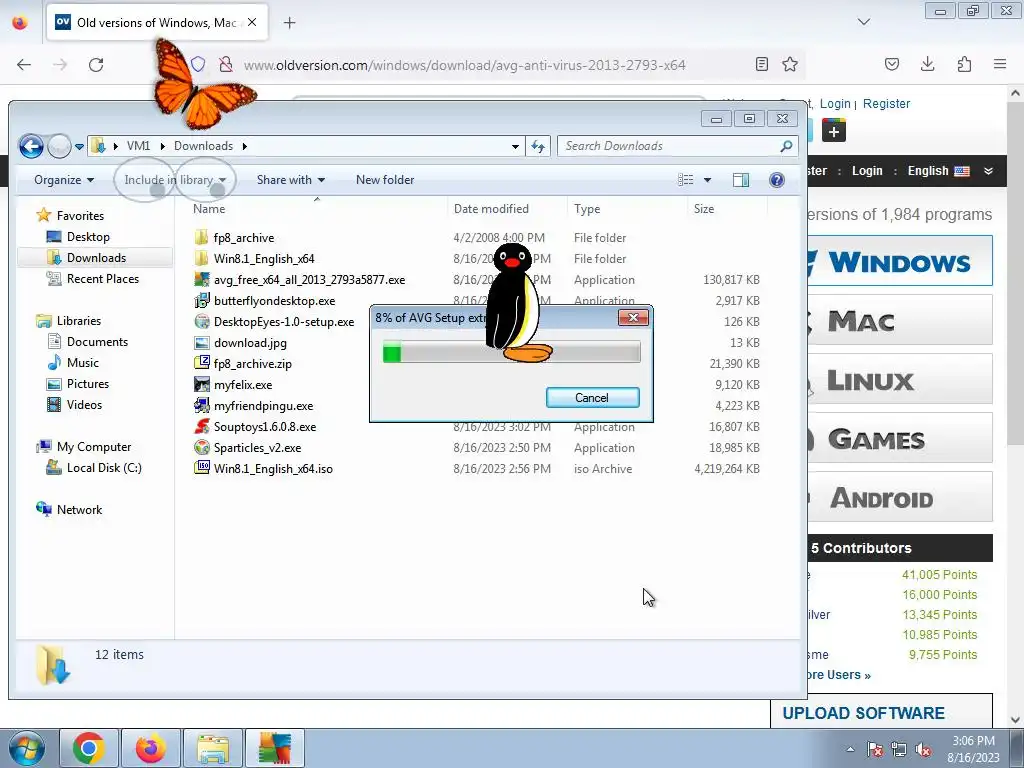Select Desktop in Favorites

(x=88, y=236)
